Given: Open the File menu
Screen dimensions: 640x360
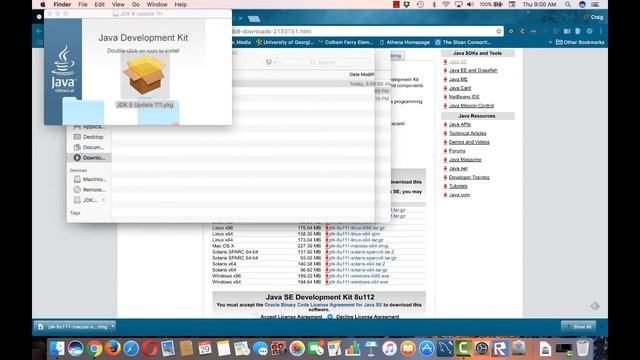Looking at the screenshot, I should point(83,4).
